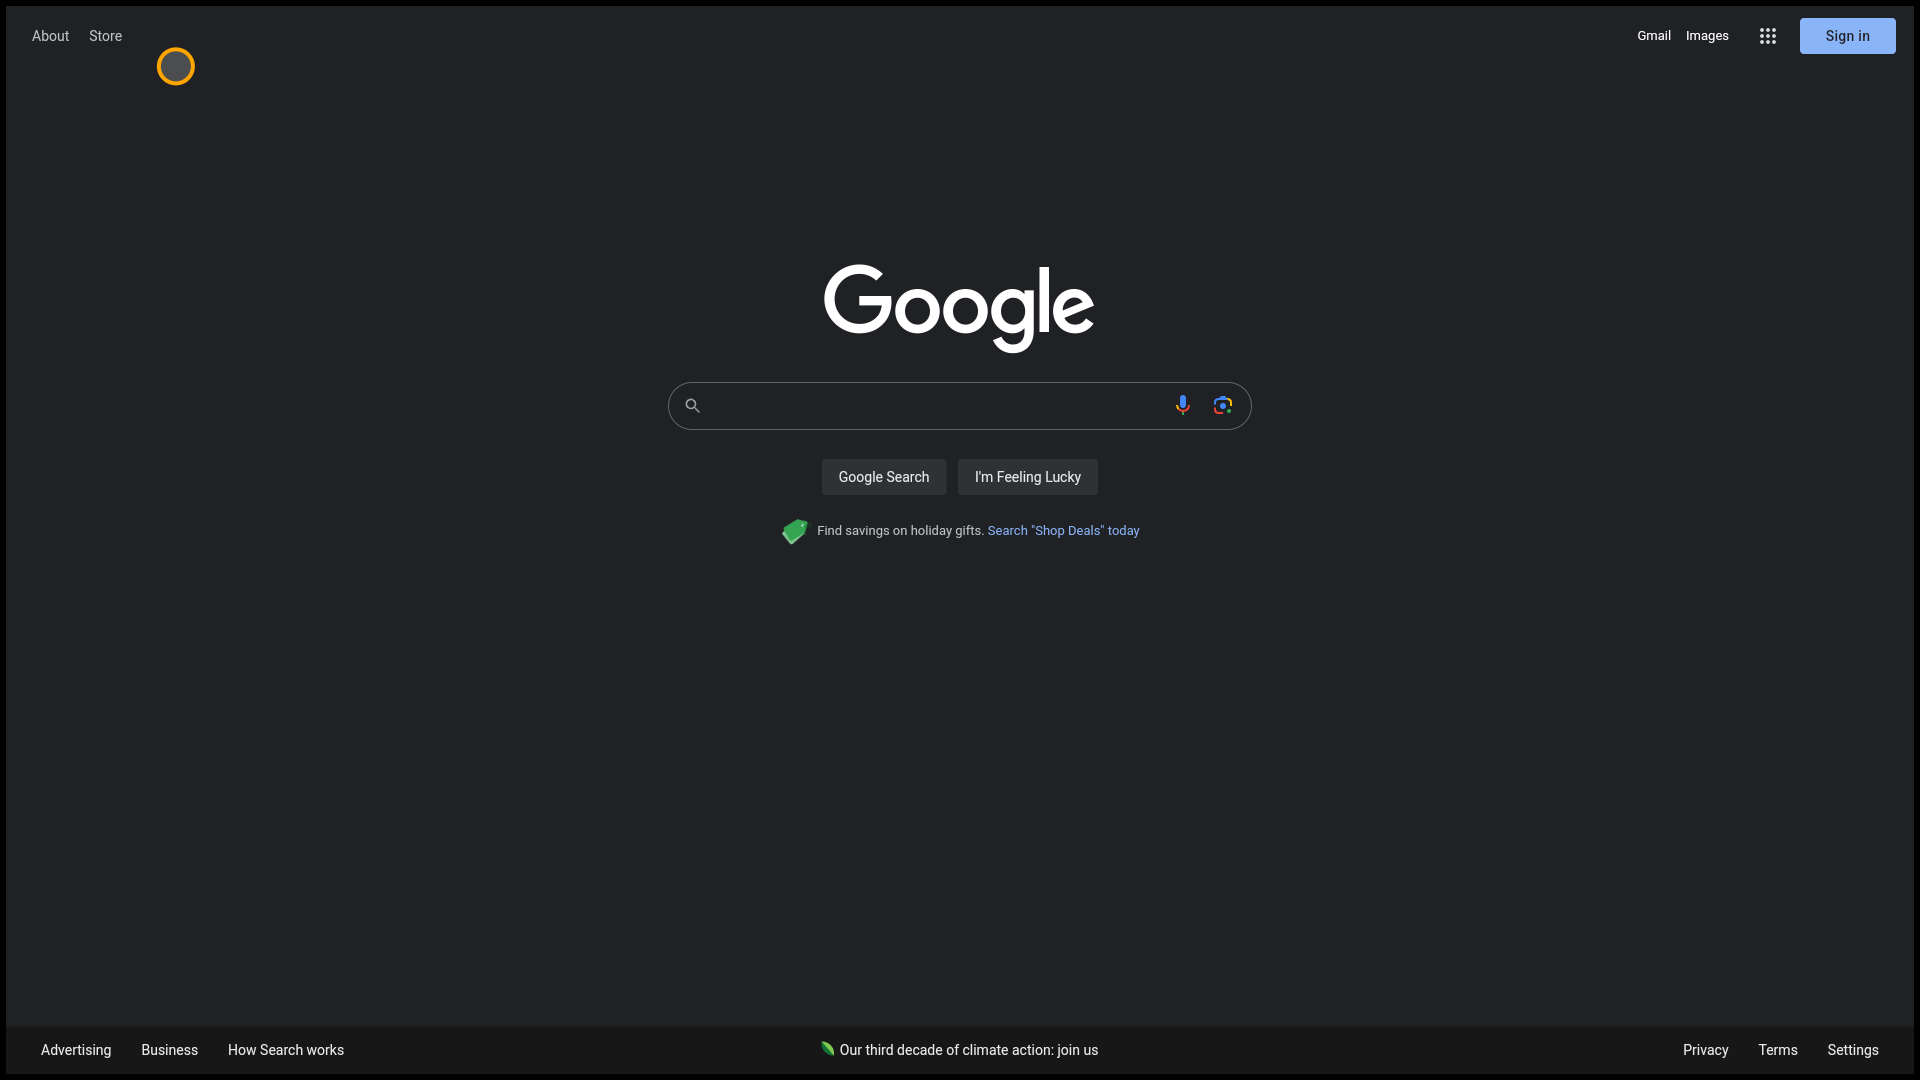This screenshot has width=1920, height=1080.
Task: Open the Store link
Action: [105, 36]
